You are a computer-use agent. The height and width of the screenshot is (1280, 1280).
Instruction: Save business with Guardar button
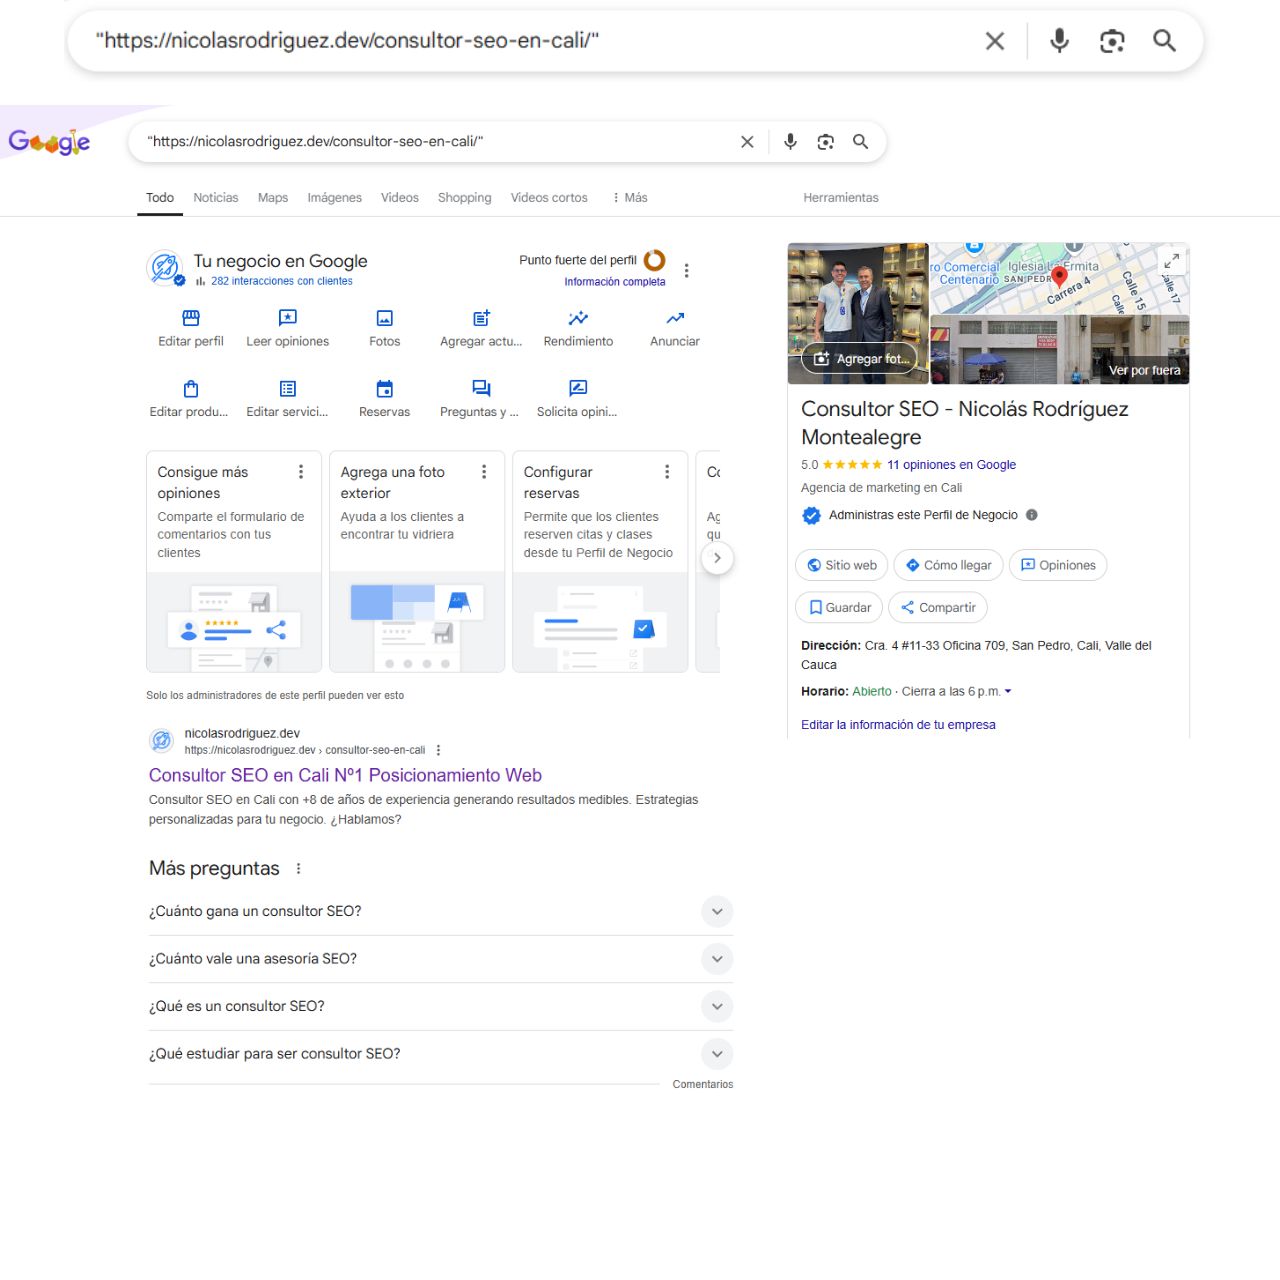(x=839, y=607)
